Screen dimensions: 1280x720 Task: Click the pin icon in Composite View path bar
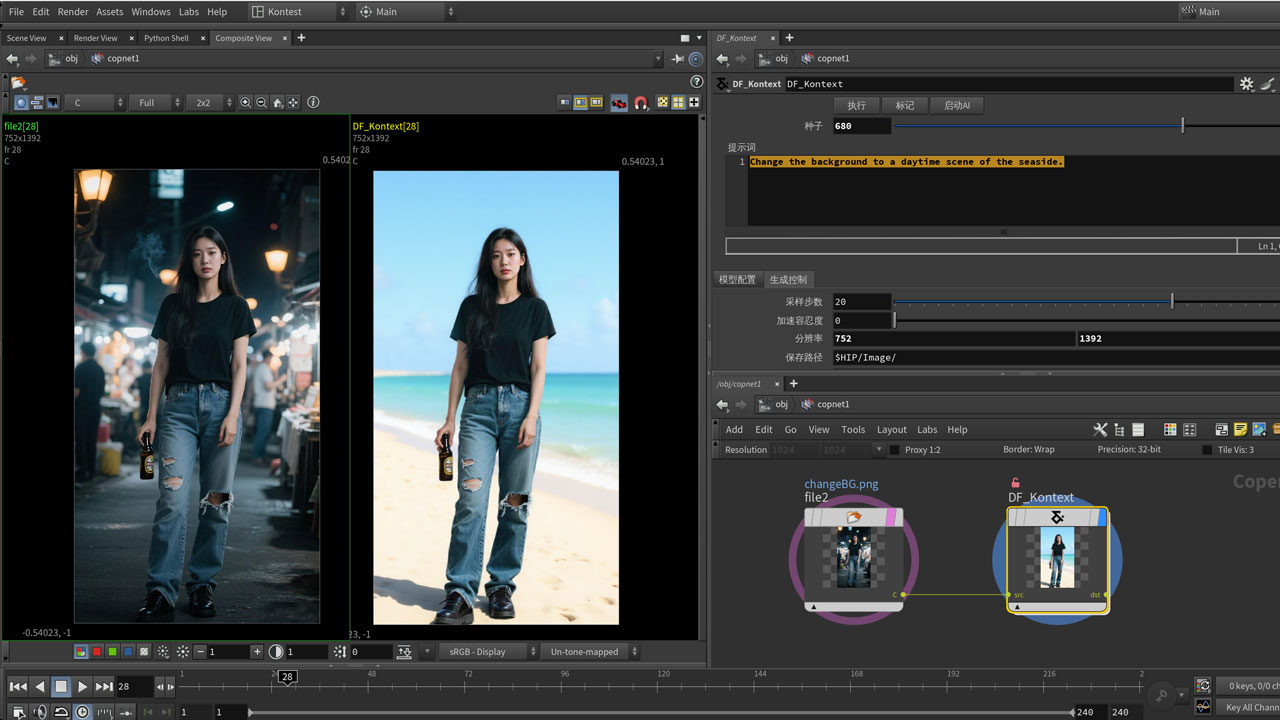tap(677, 59)
